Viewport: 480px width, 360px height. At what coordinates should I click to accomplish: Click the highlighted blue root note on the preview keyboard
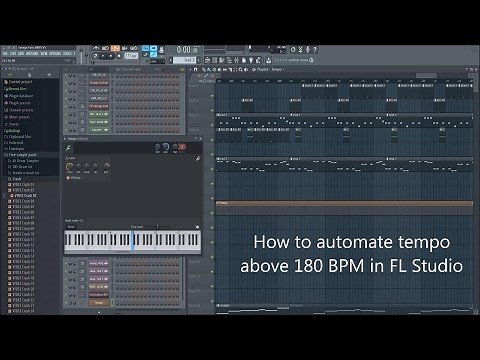click(133, 241)
